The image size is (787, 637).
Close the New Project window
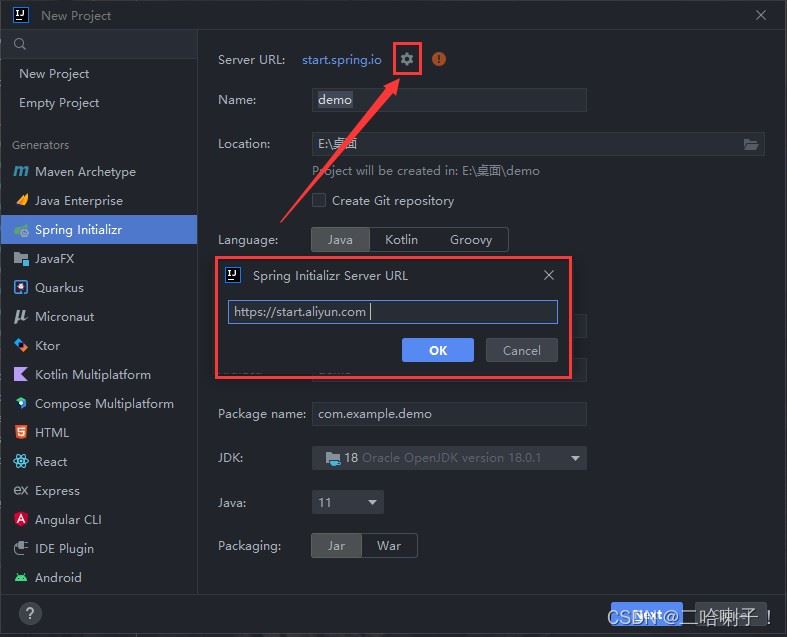click(760, 16)
